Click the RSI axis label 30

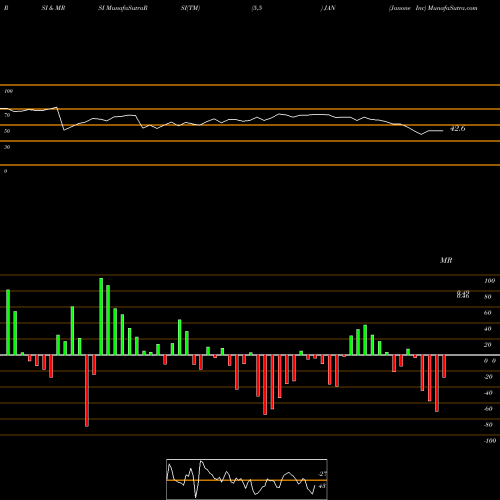pyautogui.click(x=7, y=147)
